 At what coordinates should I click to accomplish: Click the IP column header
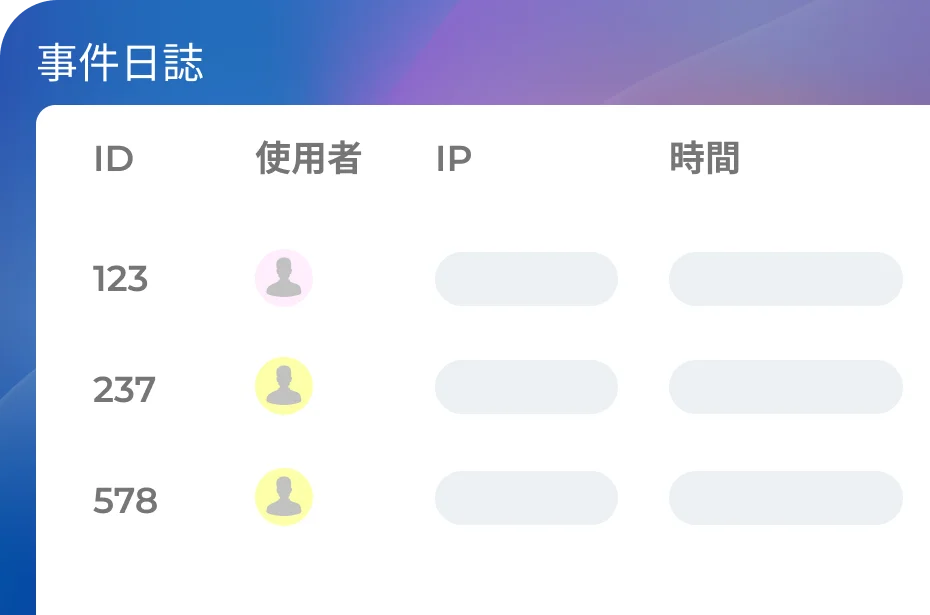pyautogui.click(x=454, y=159)
